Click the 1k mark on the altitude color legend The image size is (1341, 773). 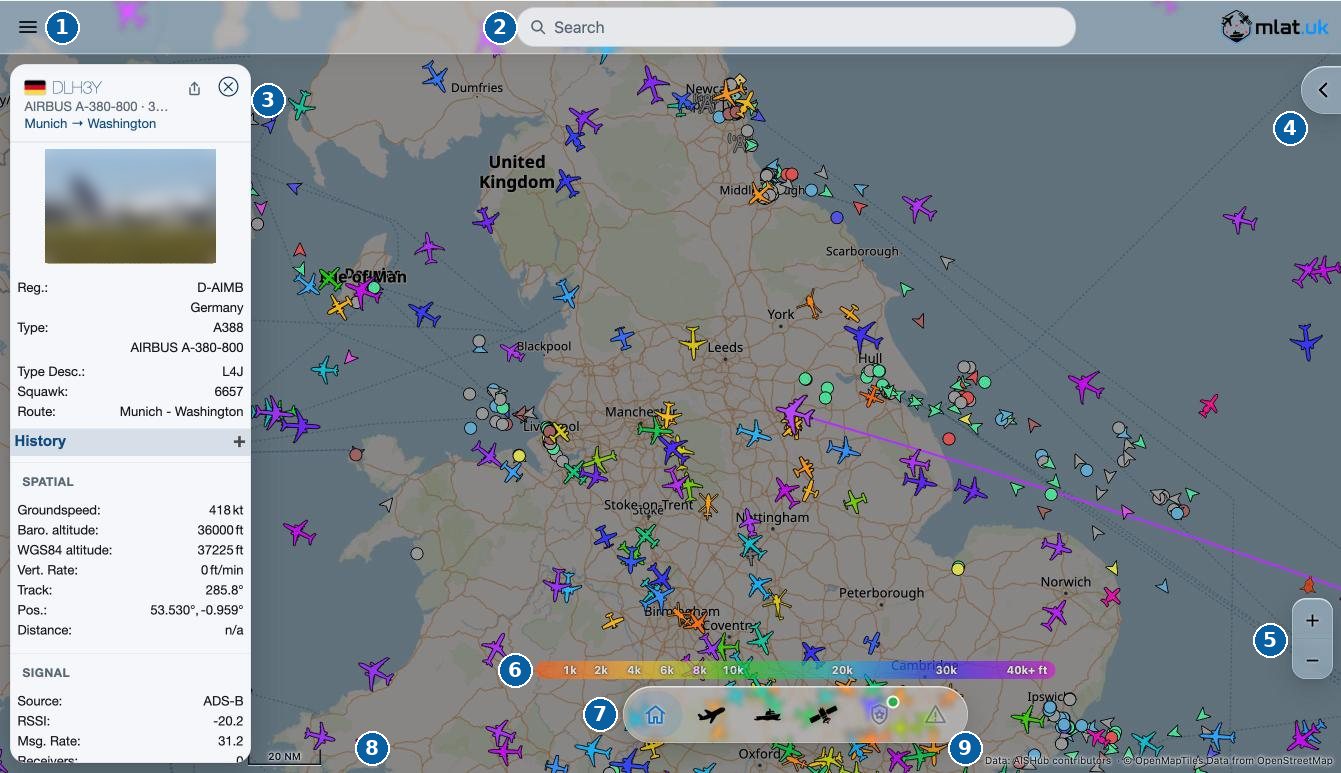click(x=570, y=670)
